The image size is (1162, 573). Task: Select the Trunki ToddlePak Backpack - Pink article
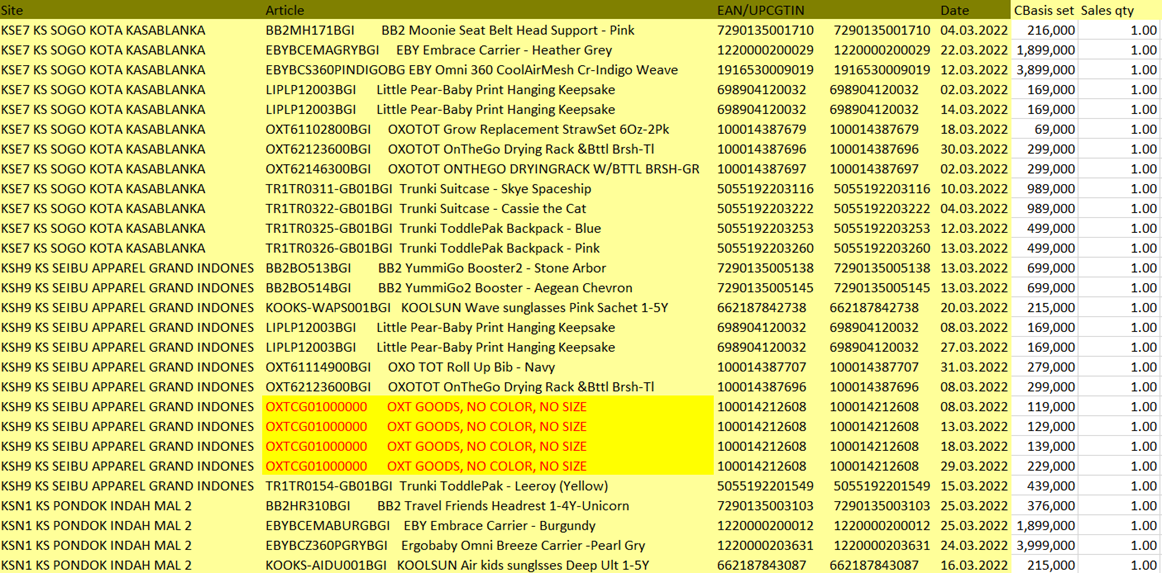point(433,248)
